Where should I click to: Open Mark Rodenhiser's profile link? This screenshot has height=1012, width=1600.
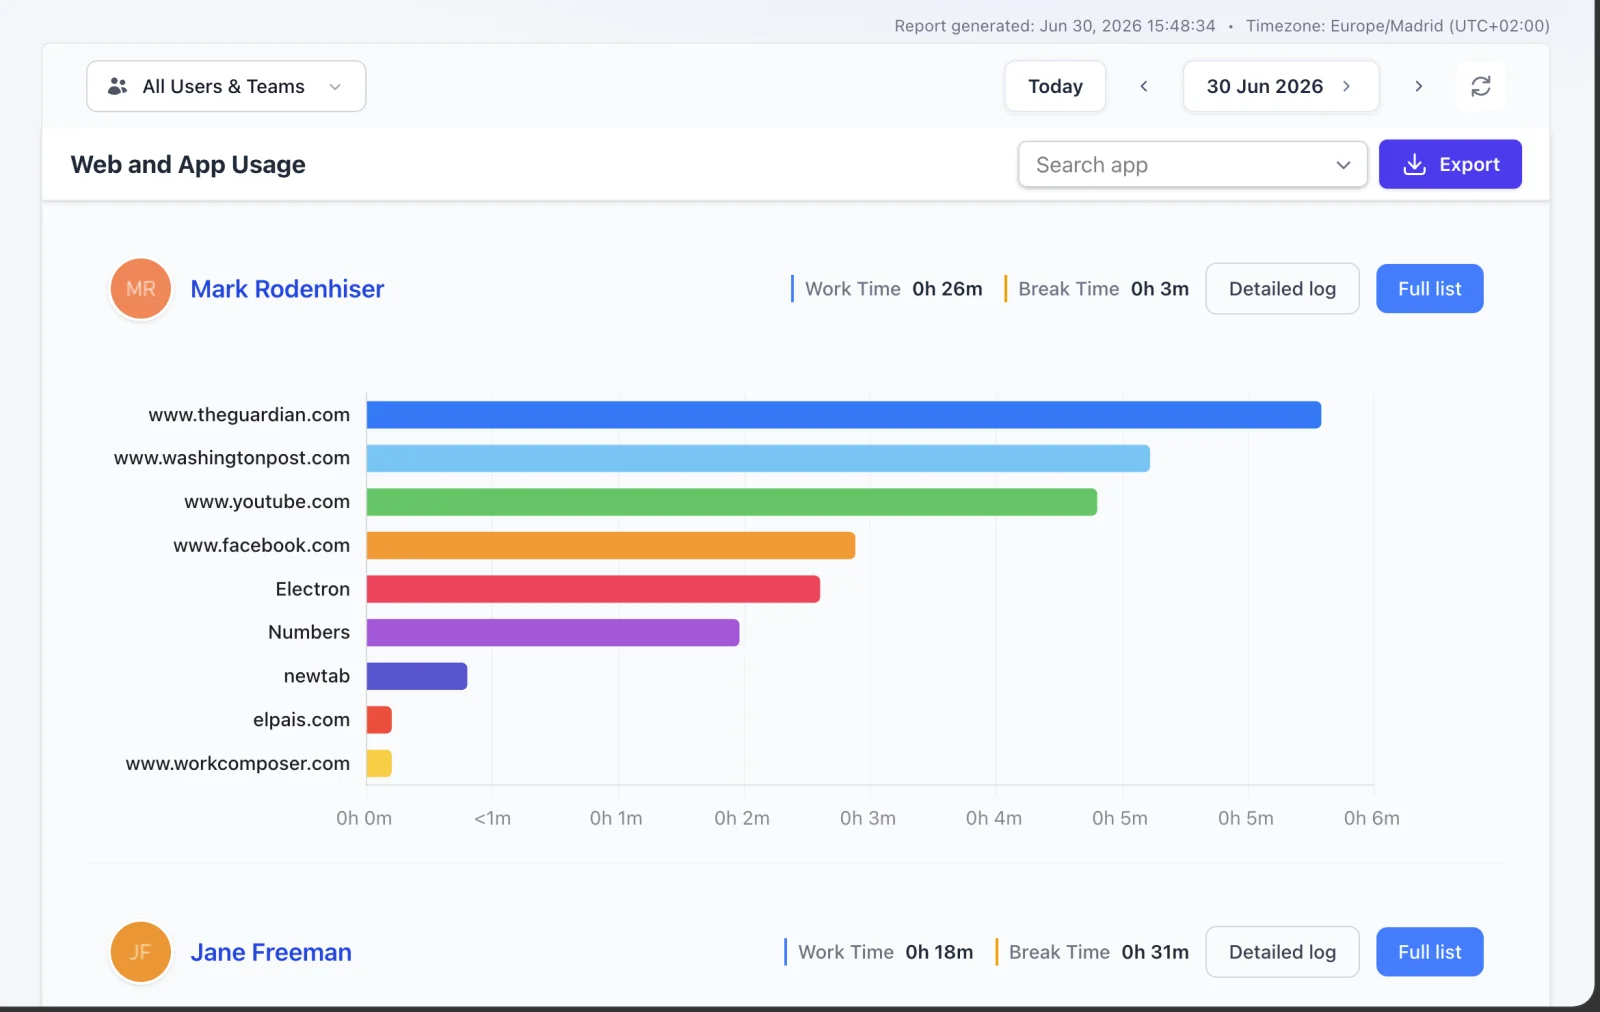point(287,289)
